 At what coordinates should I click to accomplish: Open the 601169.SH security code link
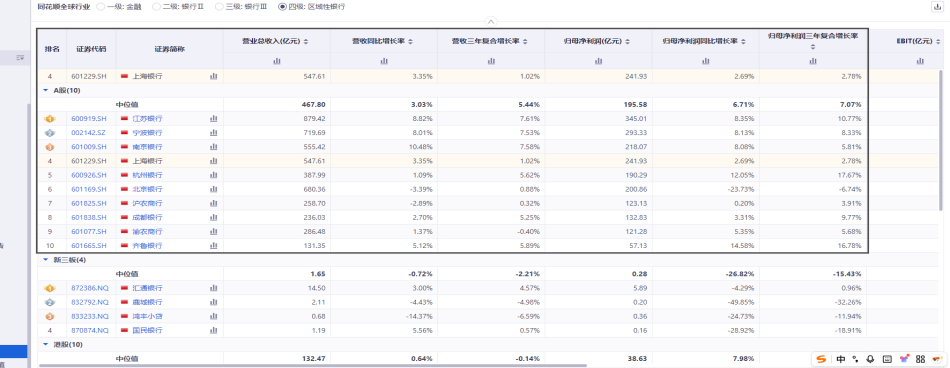tap(89, 189)
